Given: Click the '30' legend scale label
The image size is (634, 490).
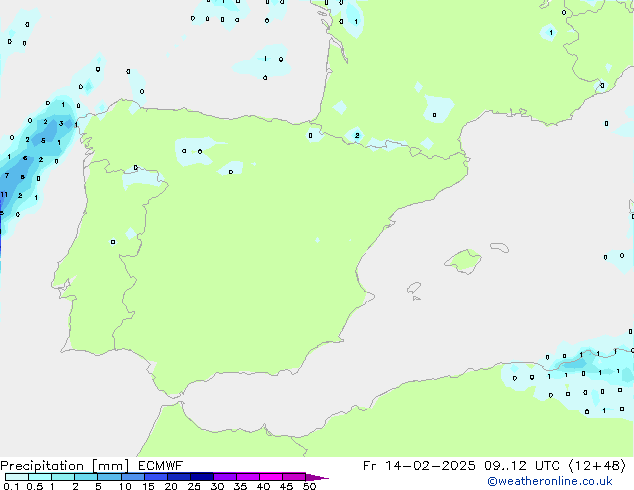Looking at the screenshot, I should tap(217, 486).
